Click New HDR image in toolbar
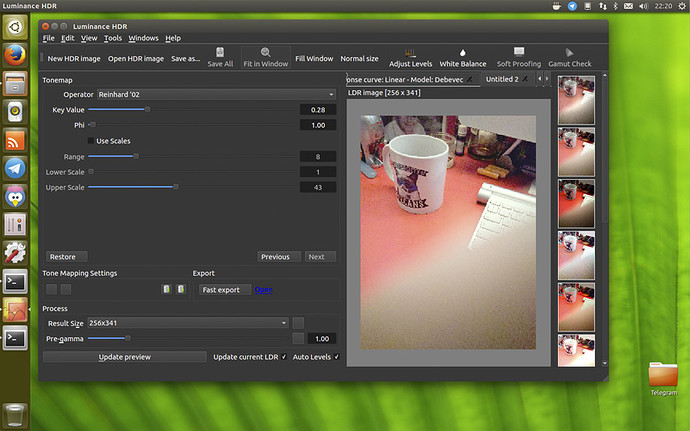Image resolution: width=690 pixels, height=431 pixels. [x=74, y=59]
